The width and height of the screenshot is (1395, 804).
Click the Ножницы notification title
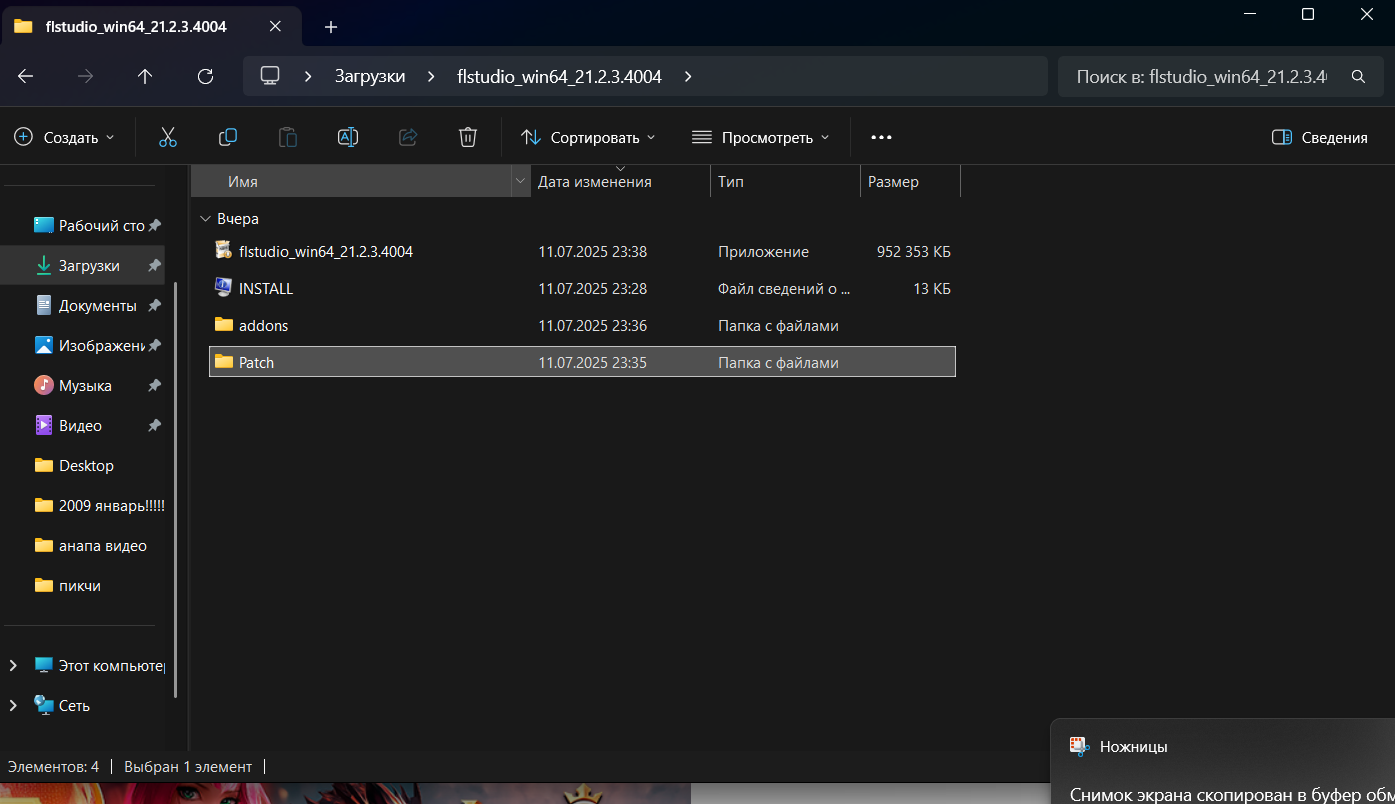[x=1133, y=746]
